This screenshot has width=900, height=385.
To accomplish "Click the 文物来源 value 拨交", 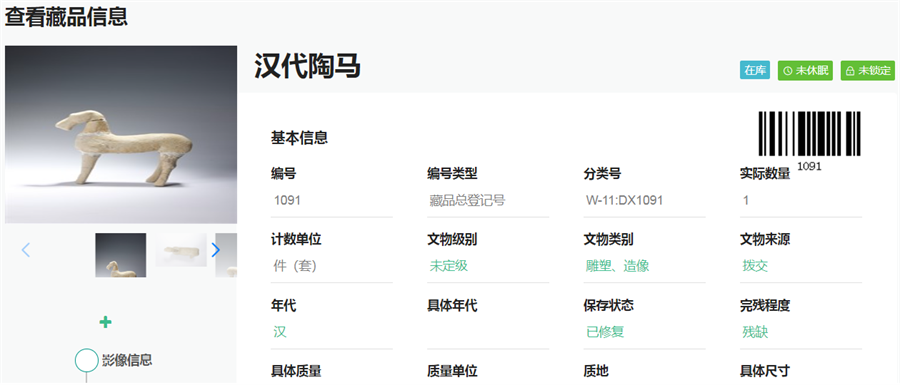I will coord(755,266).
